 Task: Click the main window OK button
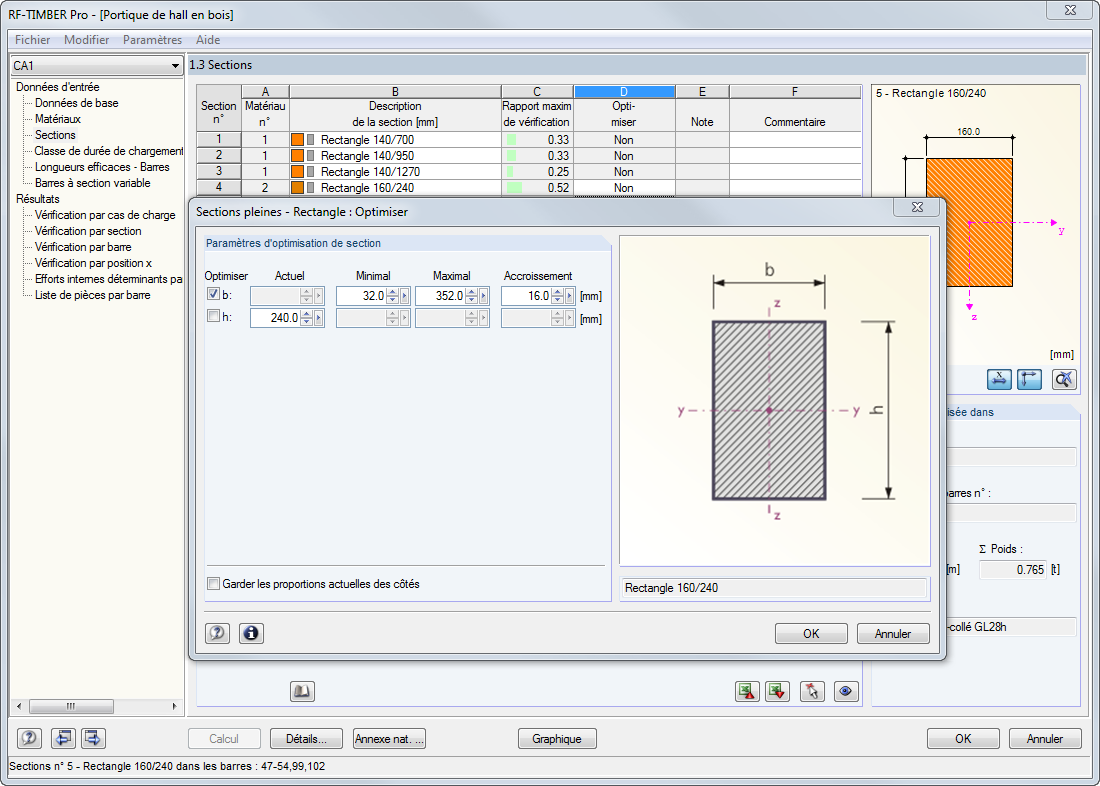[963, 738]
